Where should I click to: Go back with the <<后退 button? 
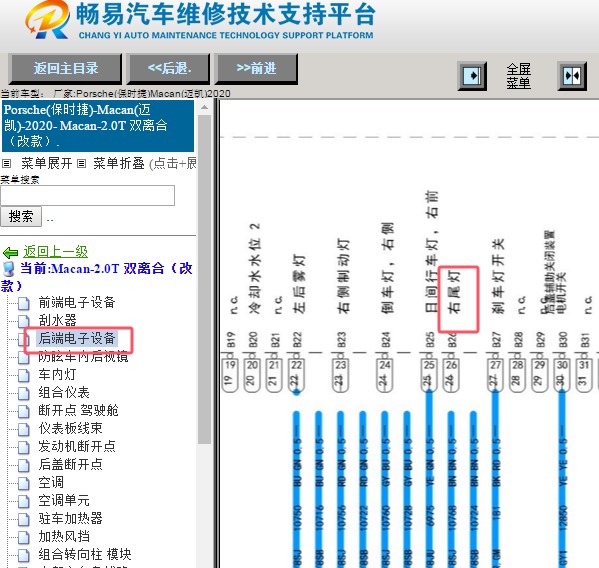click(x=169, y=69)
